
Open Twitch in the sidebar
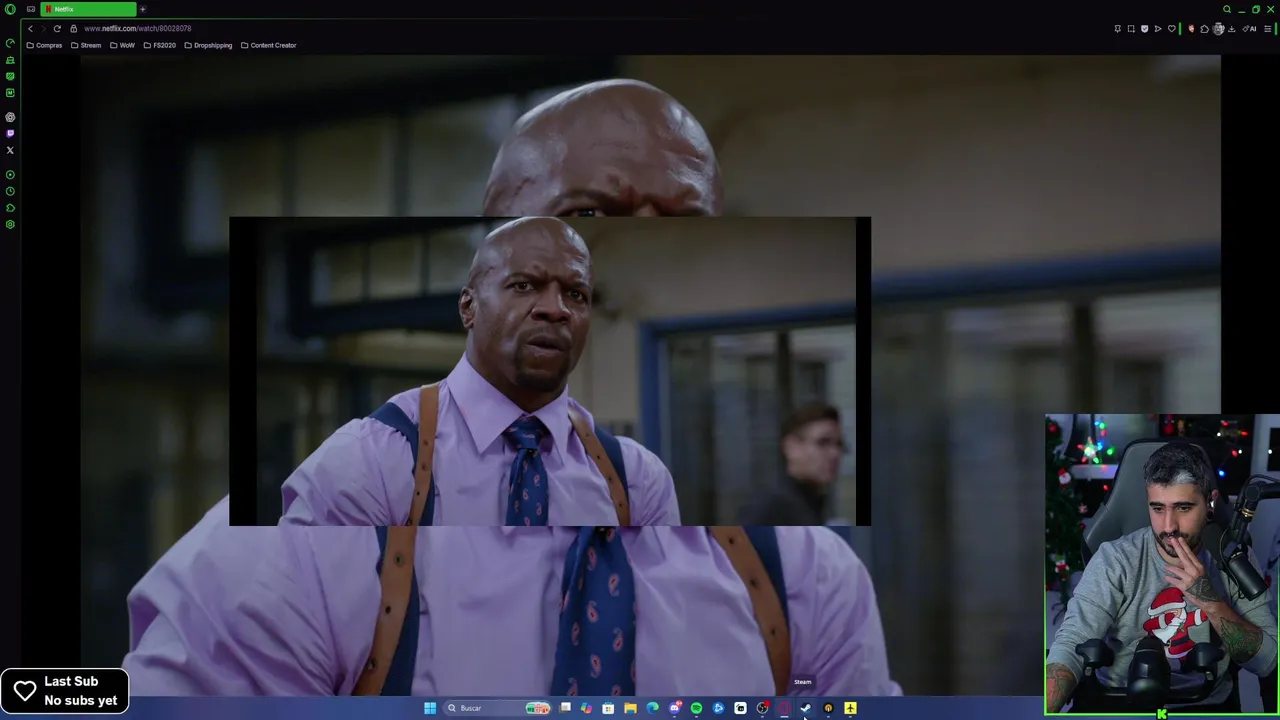click(x=10, y=133)
